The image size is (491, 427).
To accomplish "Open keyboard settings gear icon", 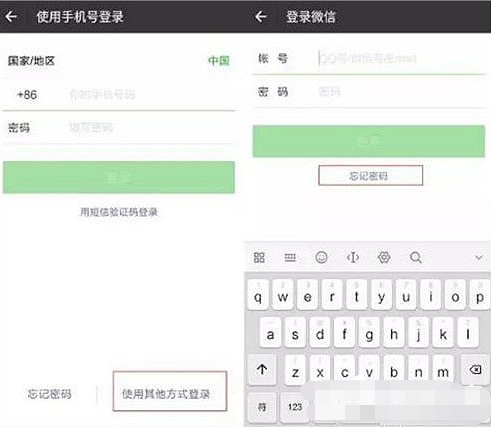I will (x=384, y=257).
